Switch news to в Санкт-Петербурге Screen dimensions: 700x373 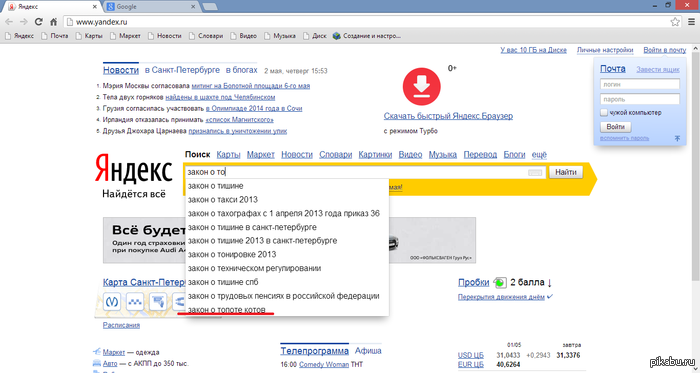click(182, 70)
